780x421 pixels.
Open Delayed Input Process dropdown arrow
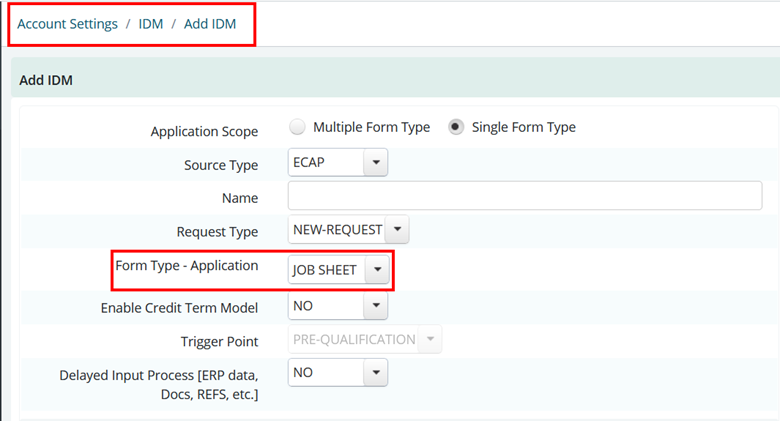click(x=376, y=372)
